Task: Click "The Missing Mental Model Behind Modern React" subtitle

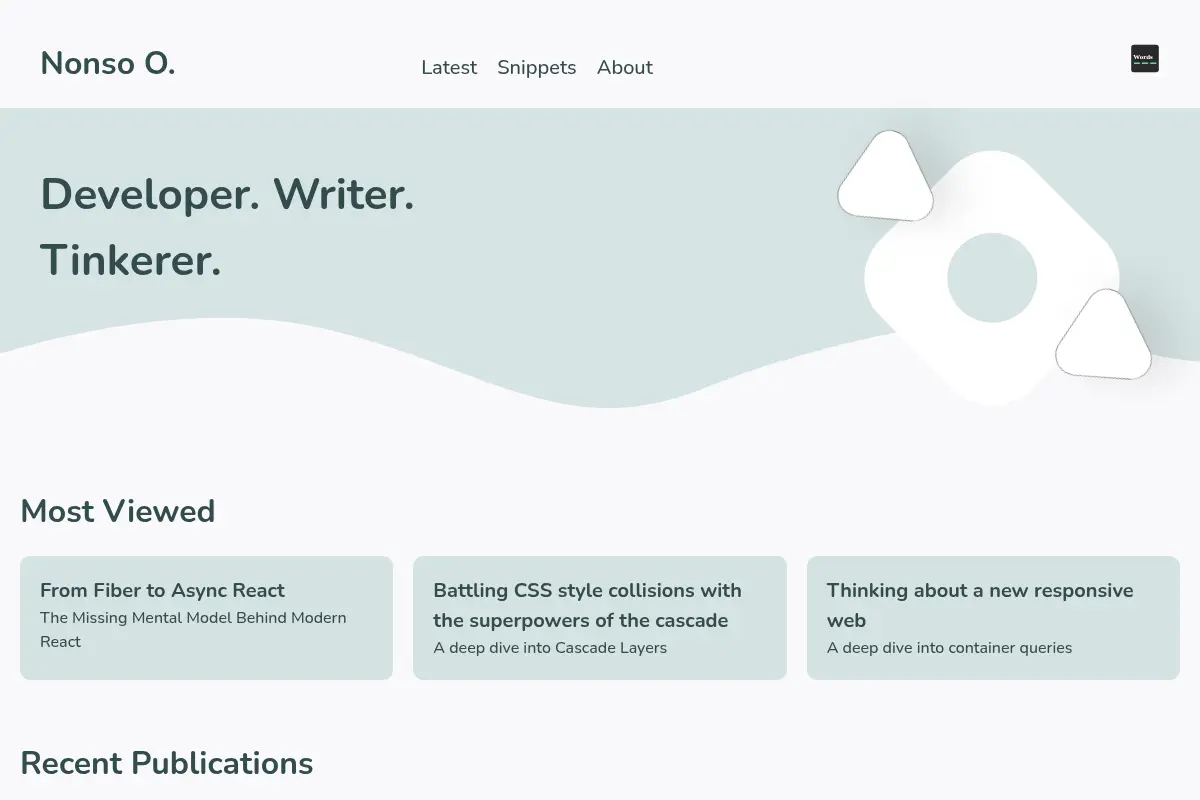Action: point(193,629)
